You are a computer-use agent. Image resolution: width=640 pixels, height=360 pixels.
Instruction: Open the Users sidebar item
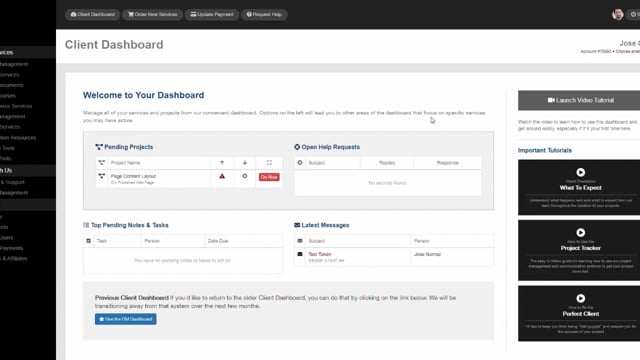[7, 237]
